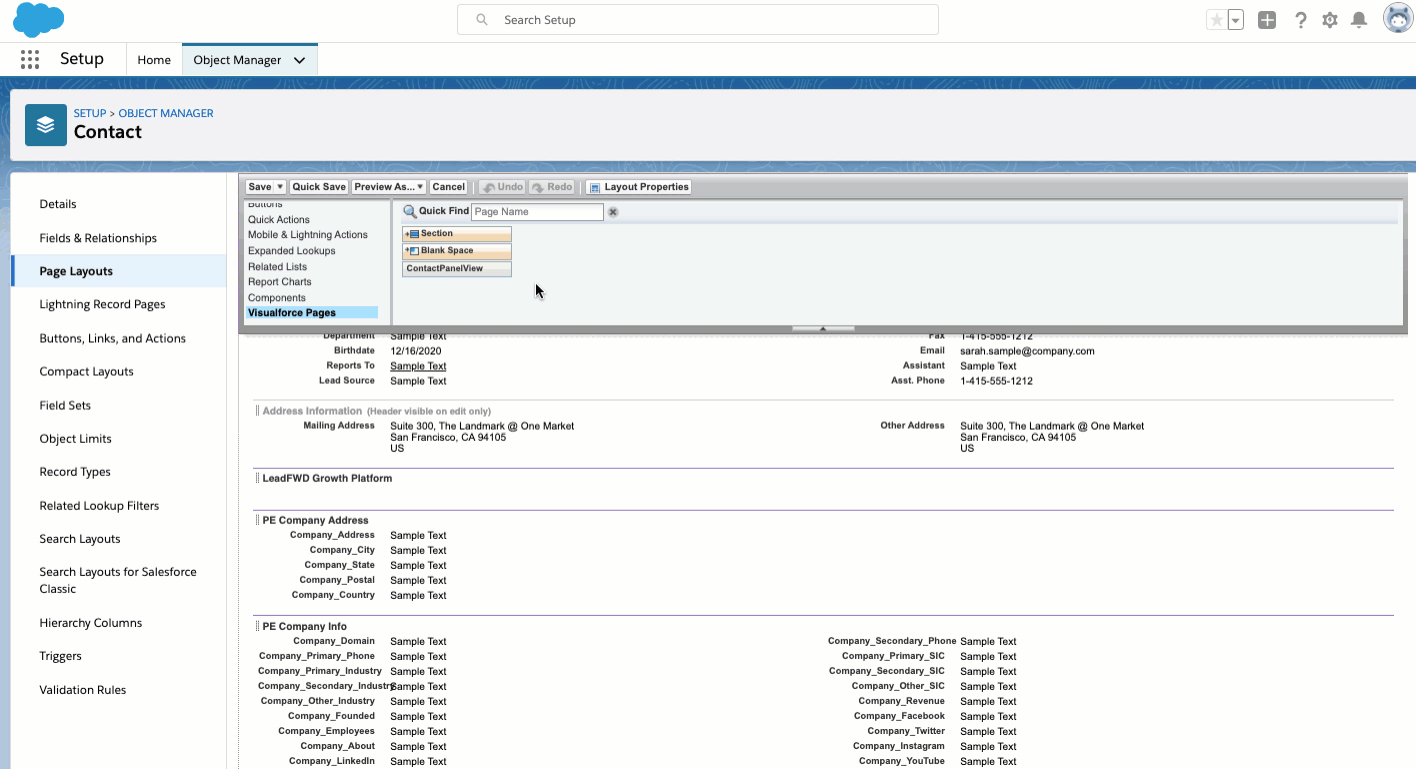The image size is (1416, 769).
Task: Click the Blank Space palette item icon
Action: [x=412, y=251]
